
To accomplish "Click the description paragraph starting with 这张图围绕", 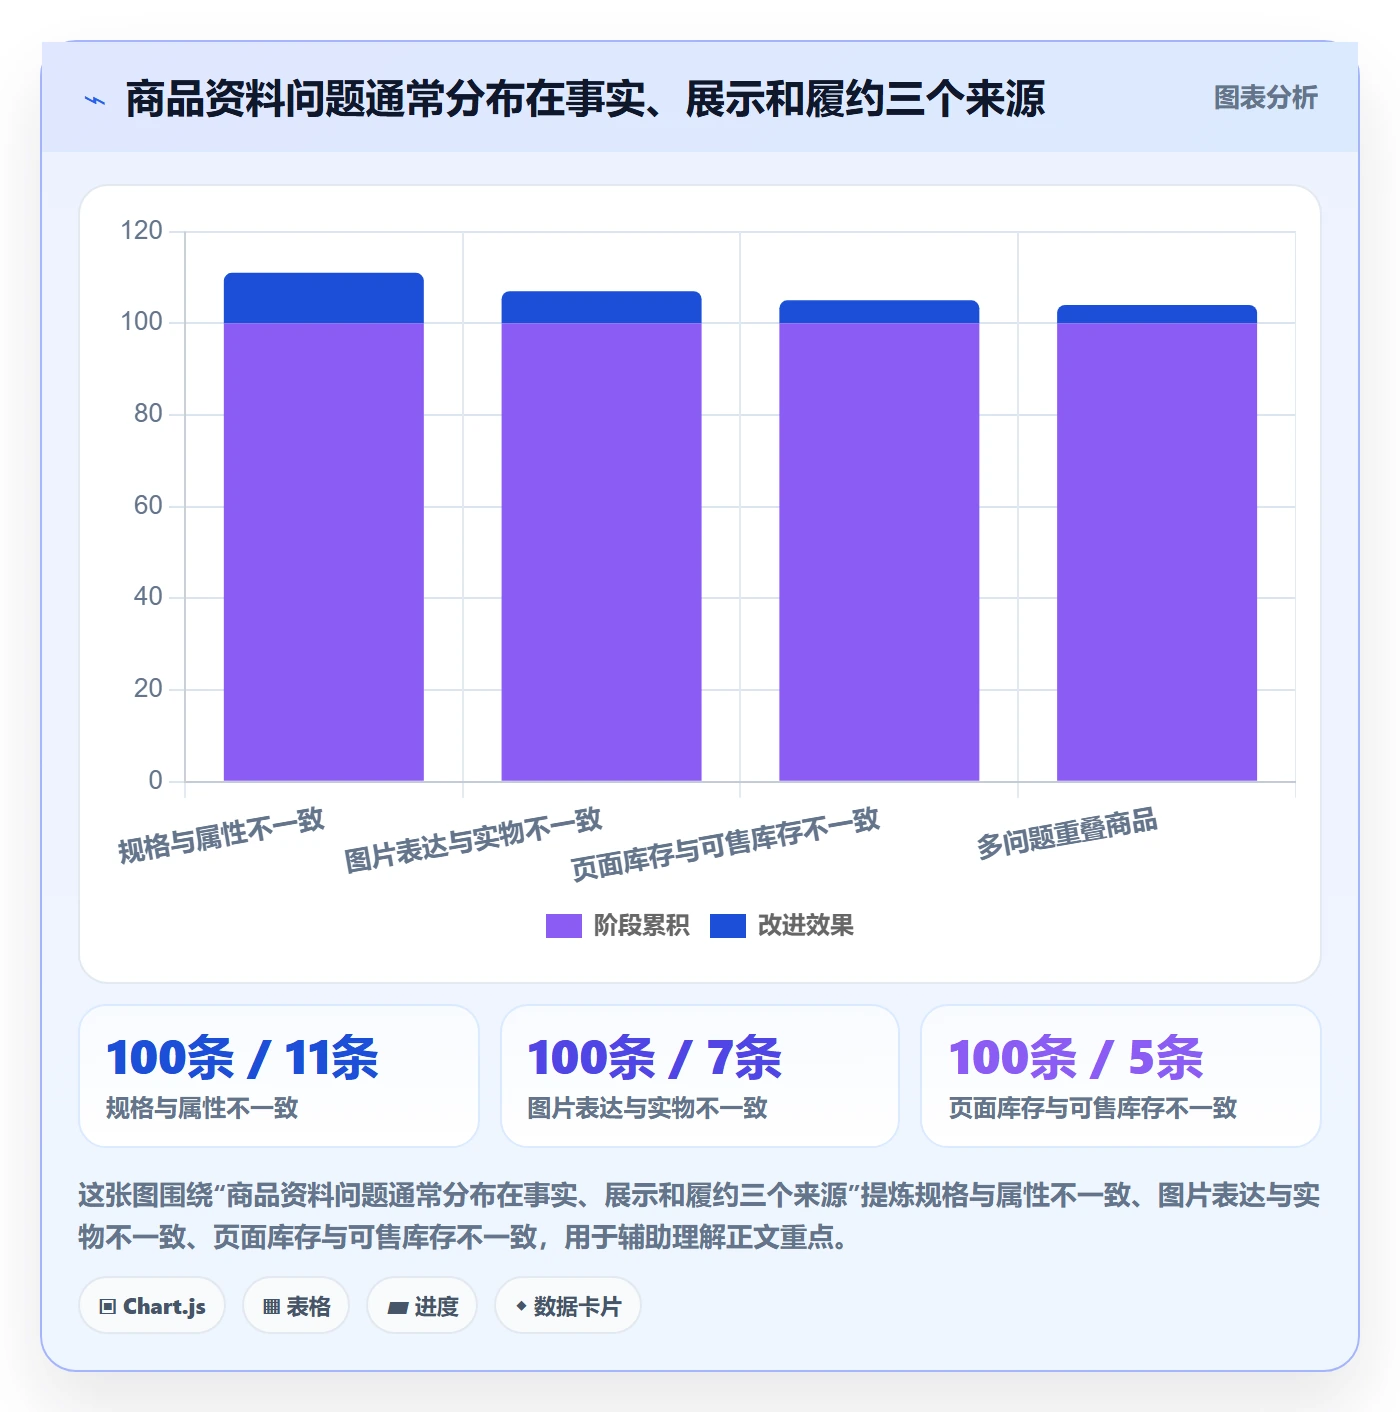I will (699, 1216).
